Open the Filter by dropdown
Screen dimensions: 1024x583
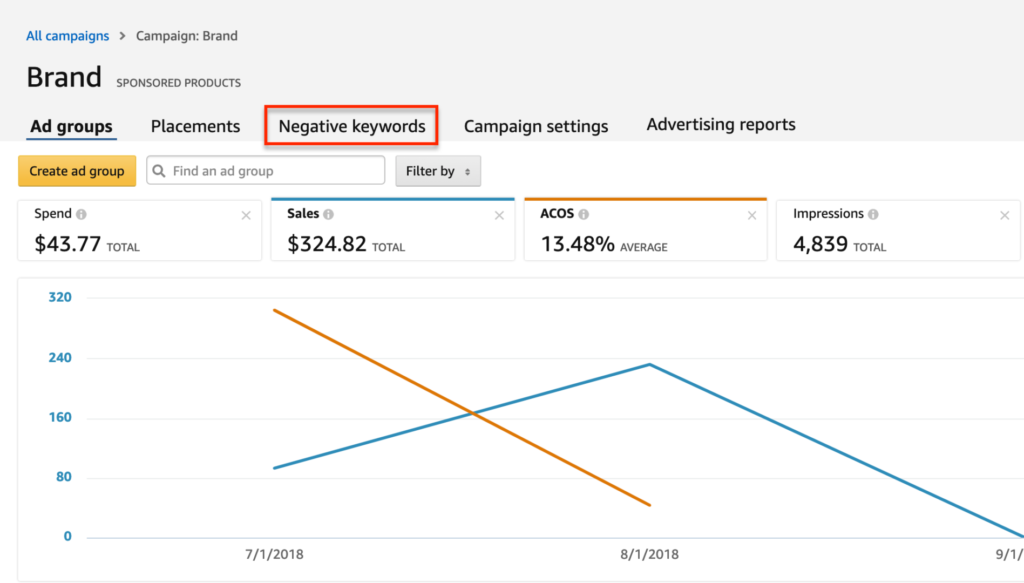coord(438,171)
